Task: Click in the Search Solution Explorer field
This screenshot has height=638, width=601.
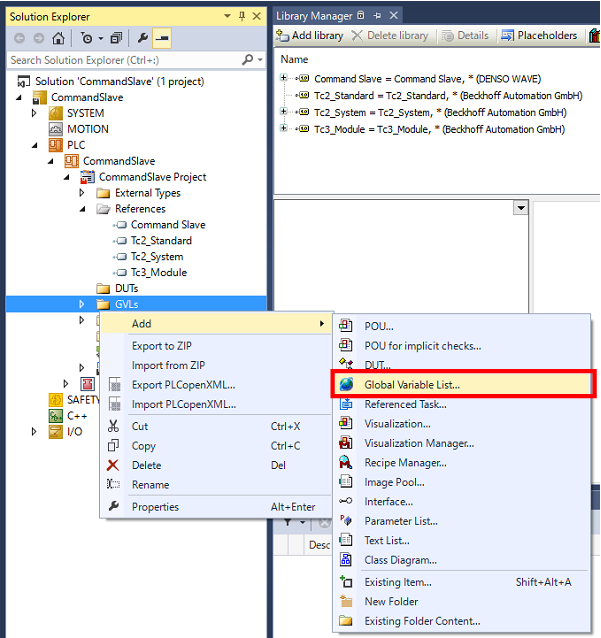Action: [120, 60]
